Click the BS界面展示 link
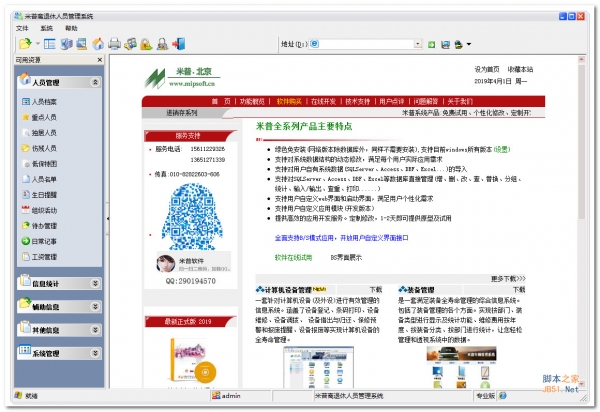The height and width of the screenshot is (412, 600). pos(346,257)
